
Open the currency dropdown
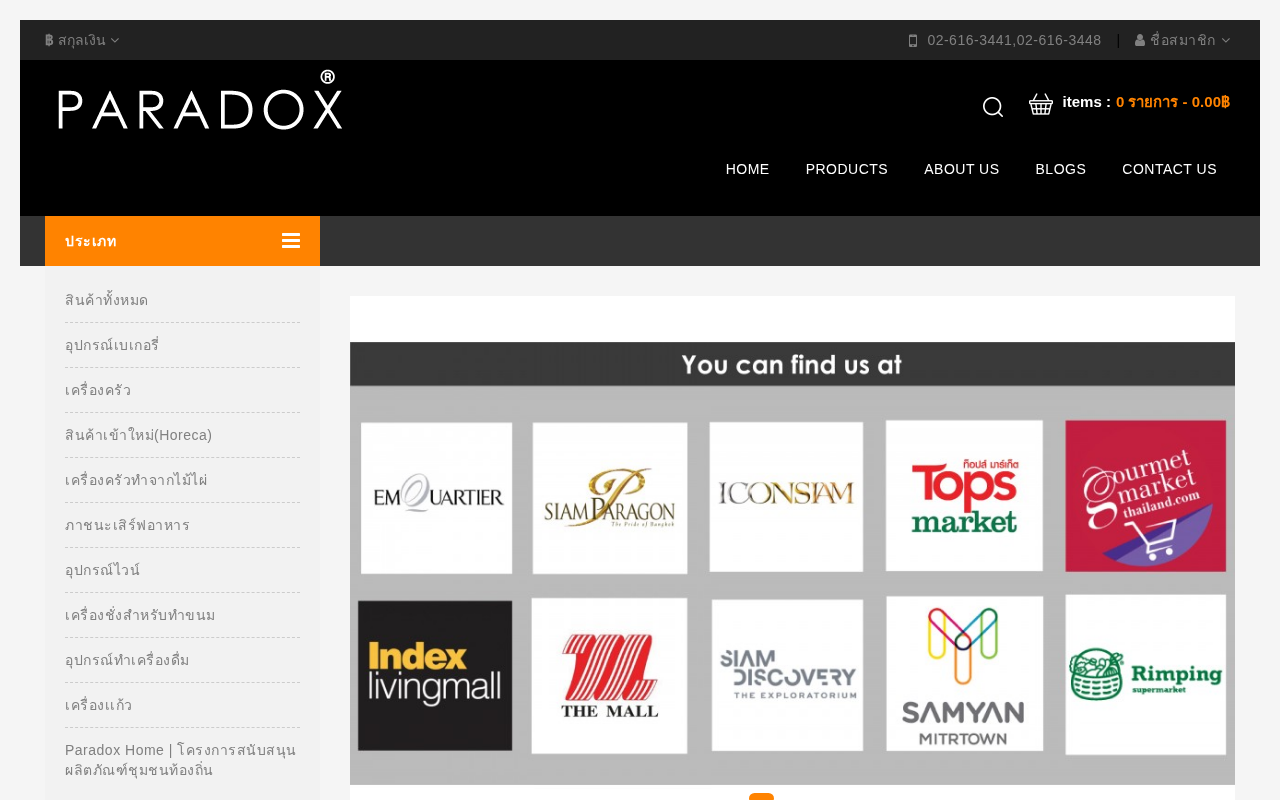click(82, 40)
